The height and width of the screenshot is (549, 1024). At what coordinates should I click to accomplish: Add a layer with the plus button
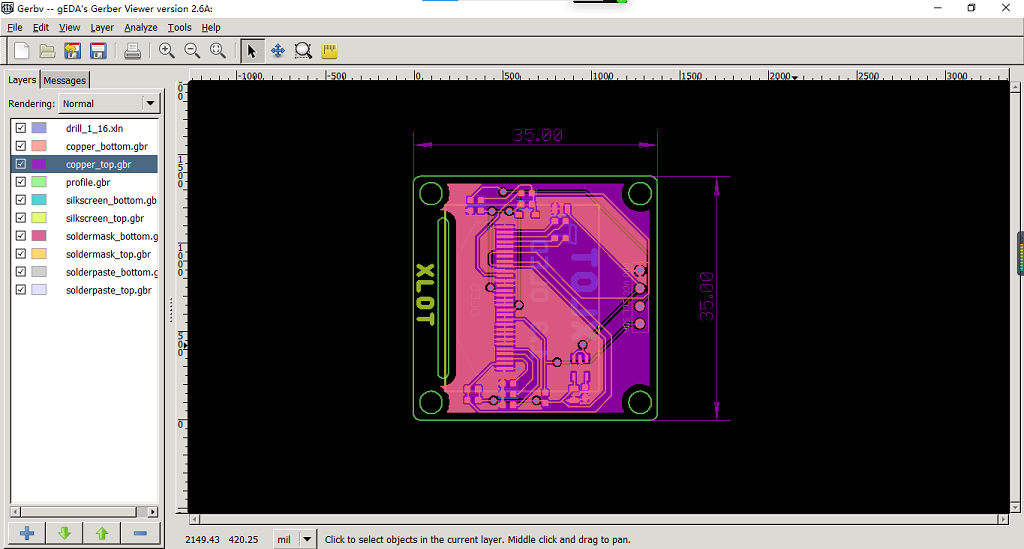[27, 533]
